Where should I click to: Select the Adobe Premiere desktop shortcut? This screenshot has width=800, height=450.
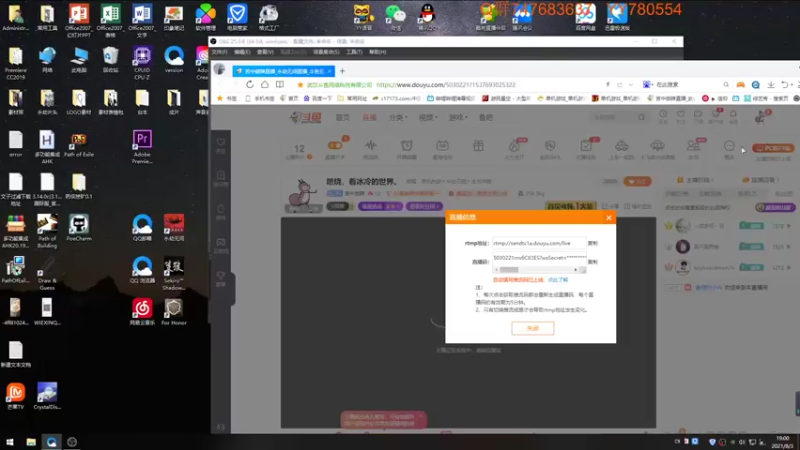(142, 147)
